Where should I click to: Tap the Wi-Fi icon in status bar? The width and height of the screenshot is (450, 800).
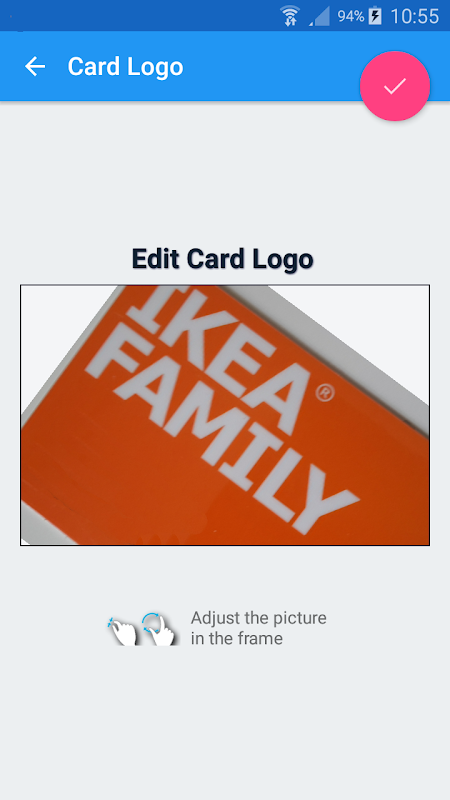(290, 16)
